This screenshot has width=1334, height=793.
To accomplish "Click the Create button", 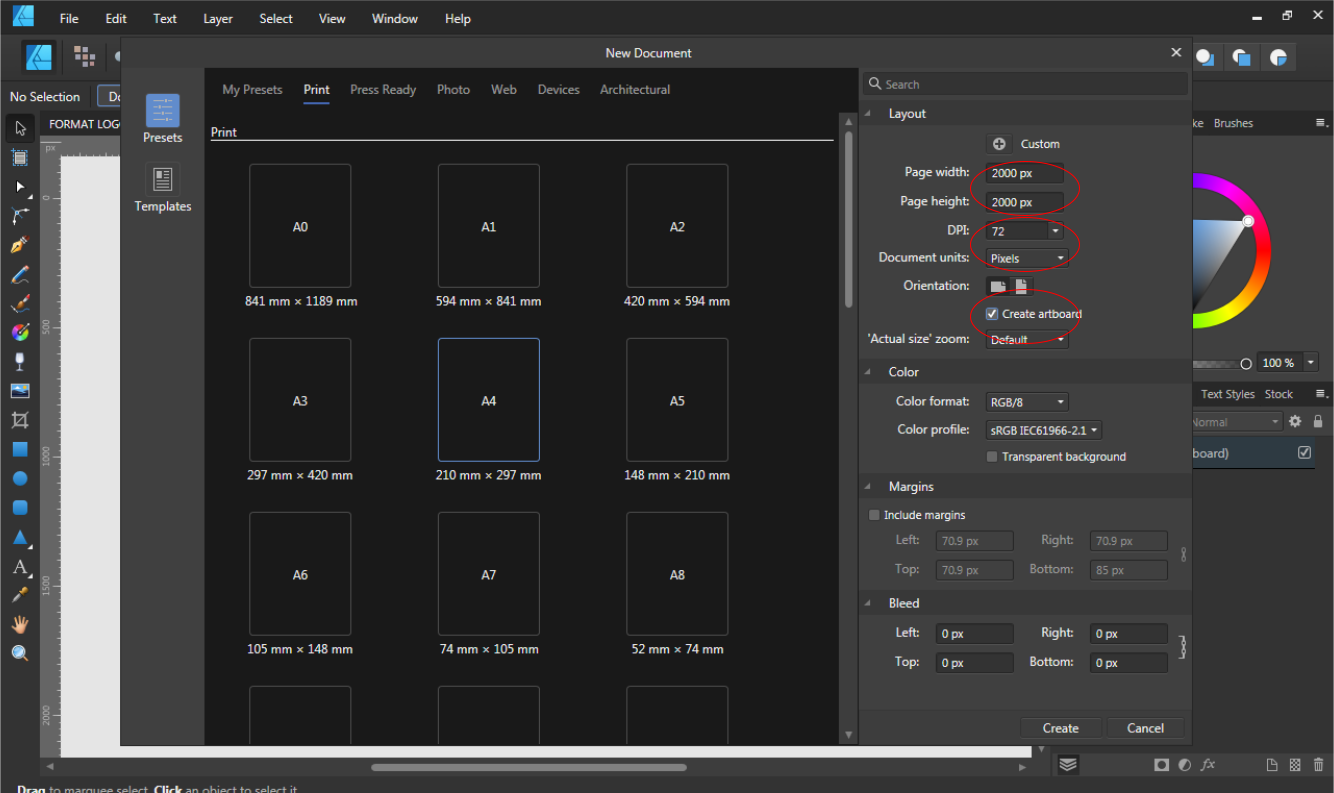I will tap(1060, 727).
